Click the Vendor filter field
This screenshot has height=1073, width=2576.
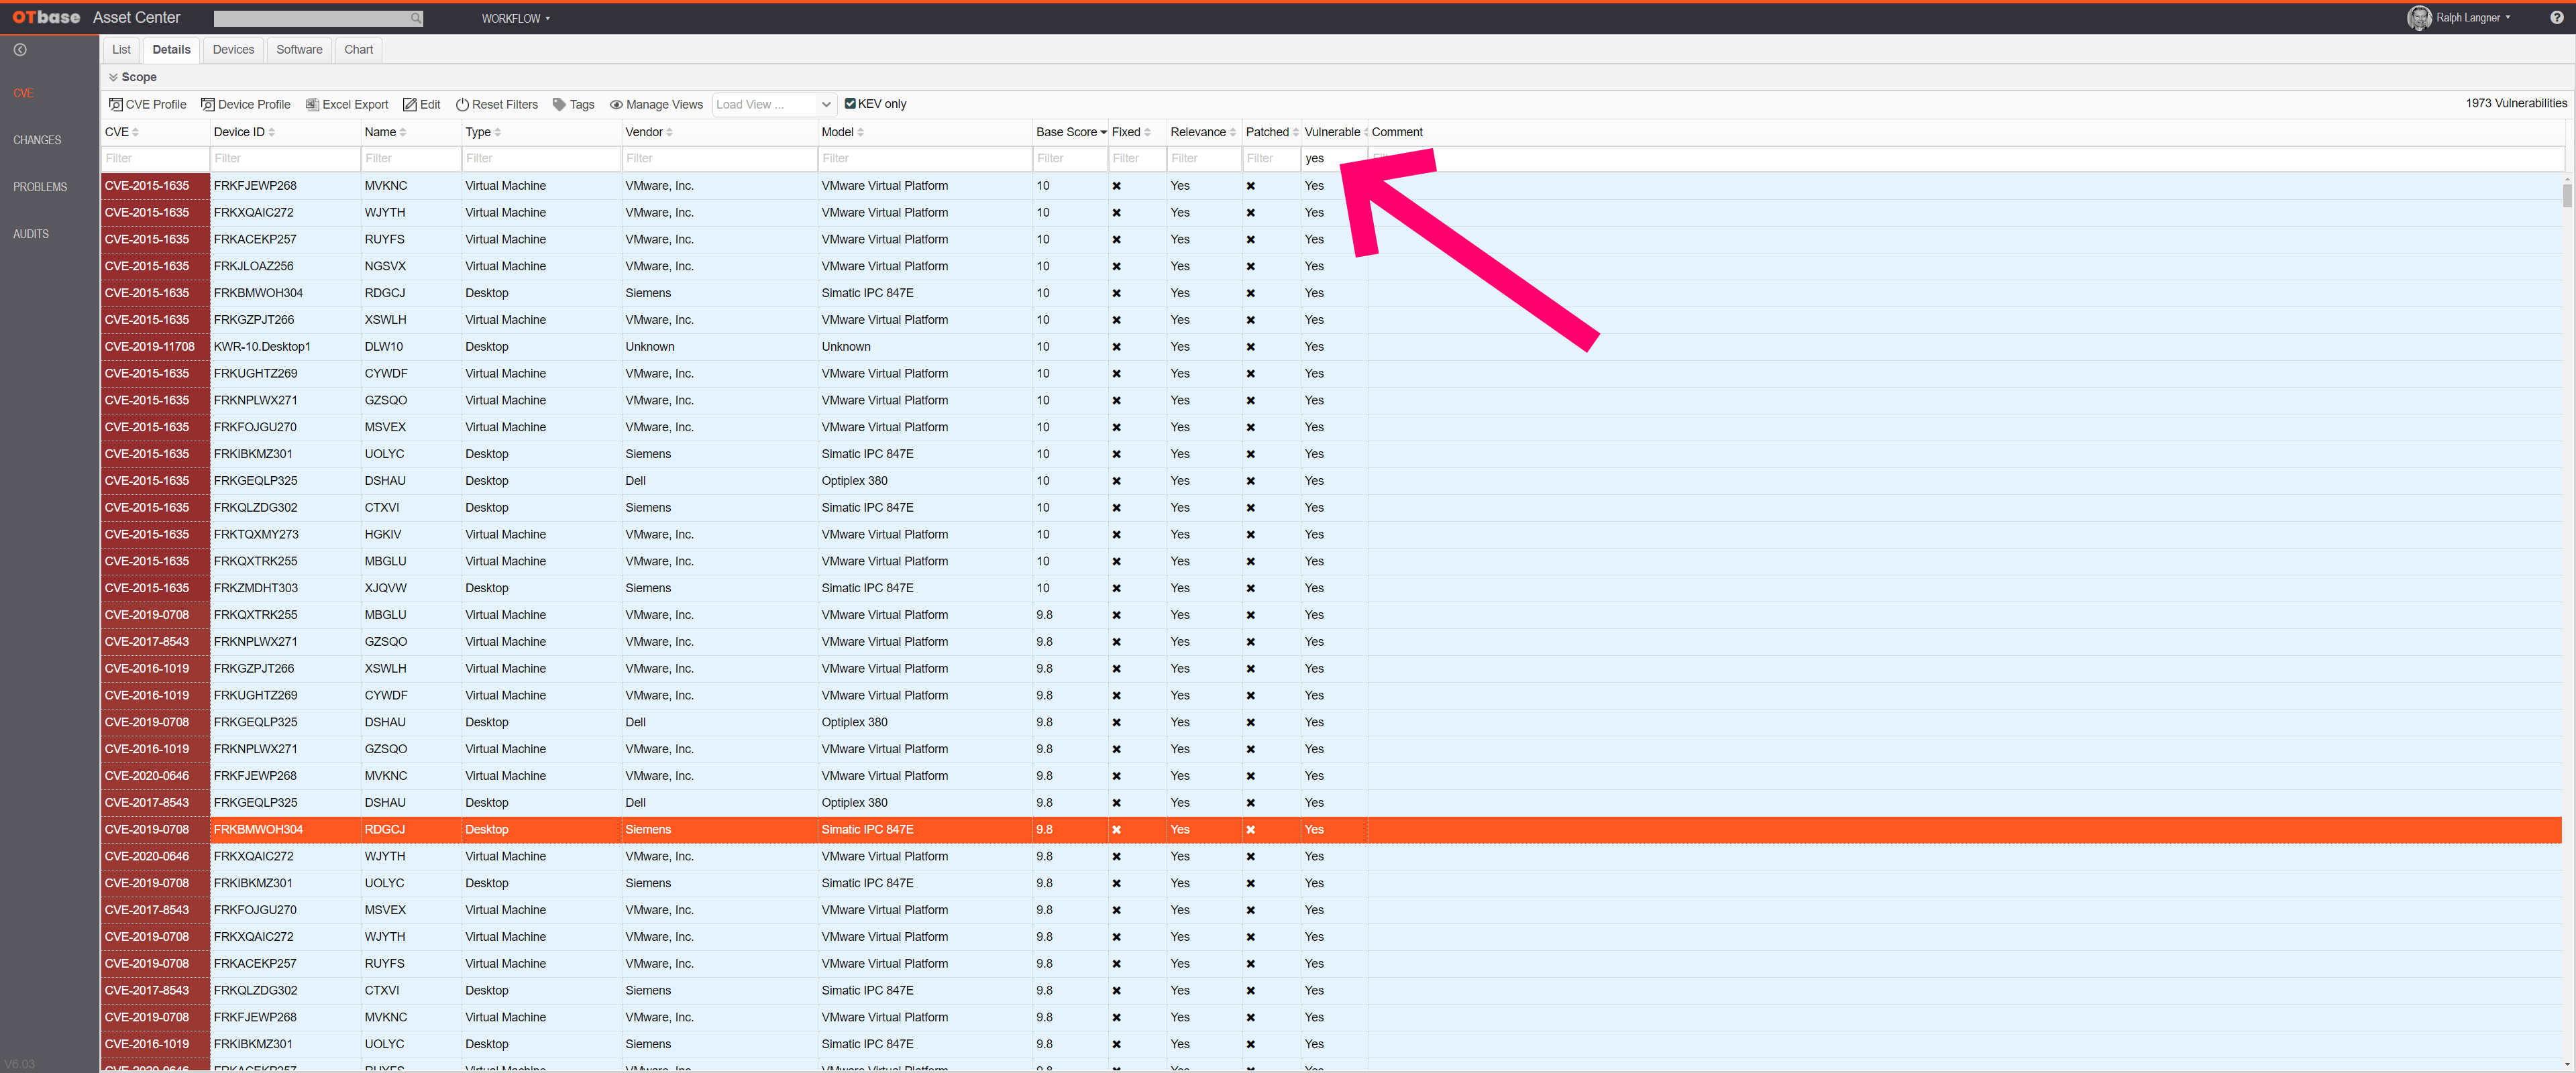pos(719,159)
